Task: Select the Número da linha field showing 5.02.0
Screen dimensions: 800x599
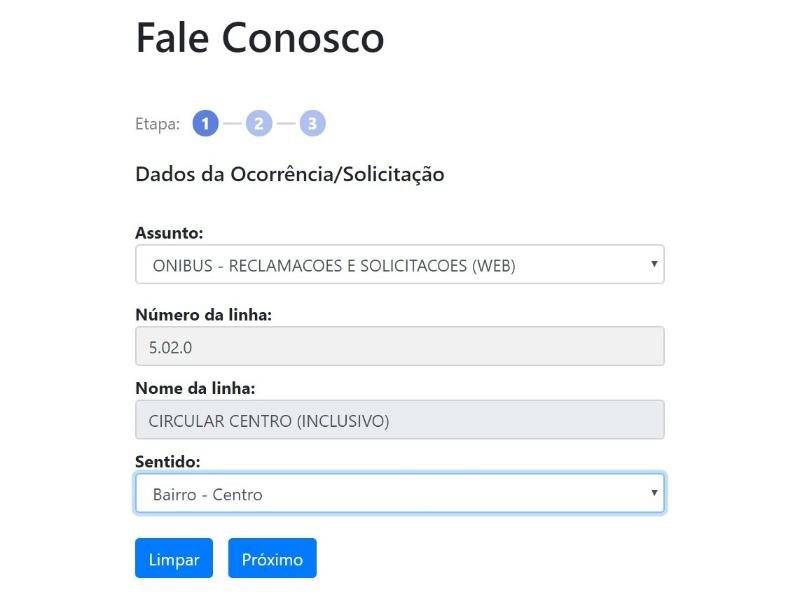Action: [x=400, y=345]
